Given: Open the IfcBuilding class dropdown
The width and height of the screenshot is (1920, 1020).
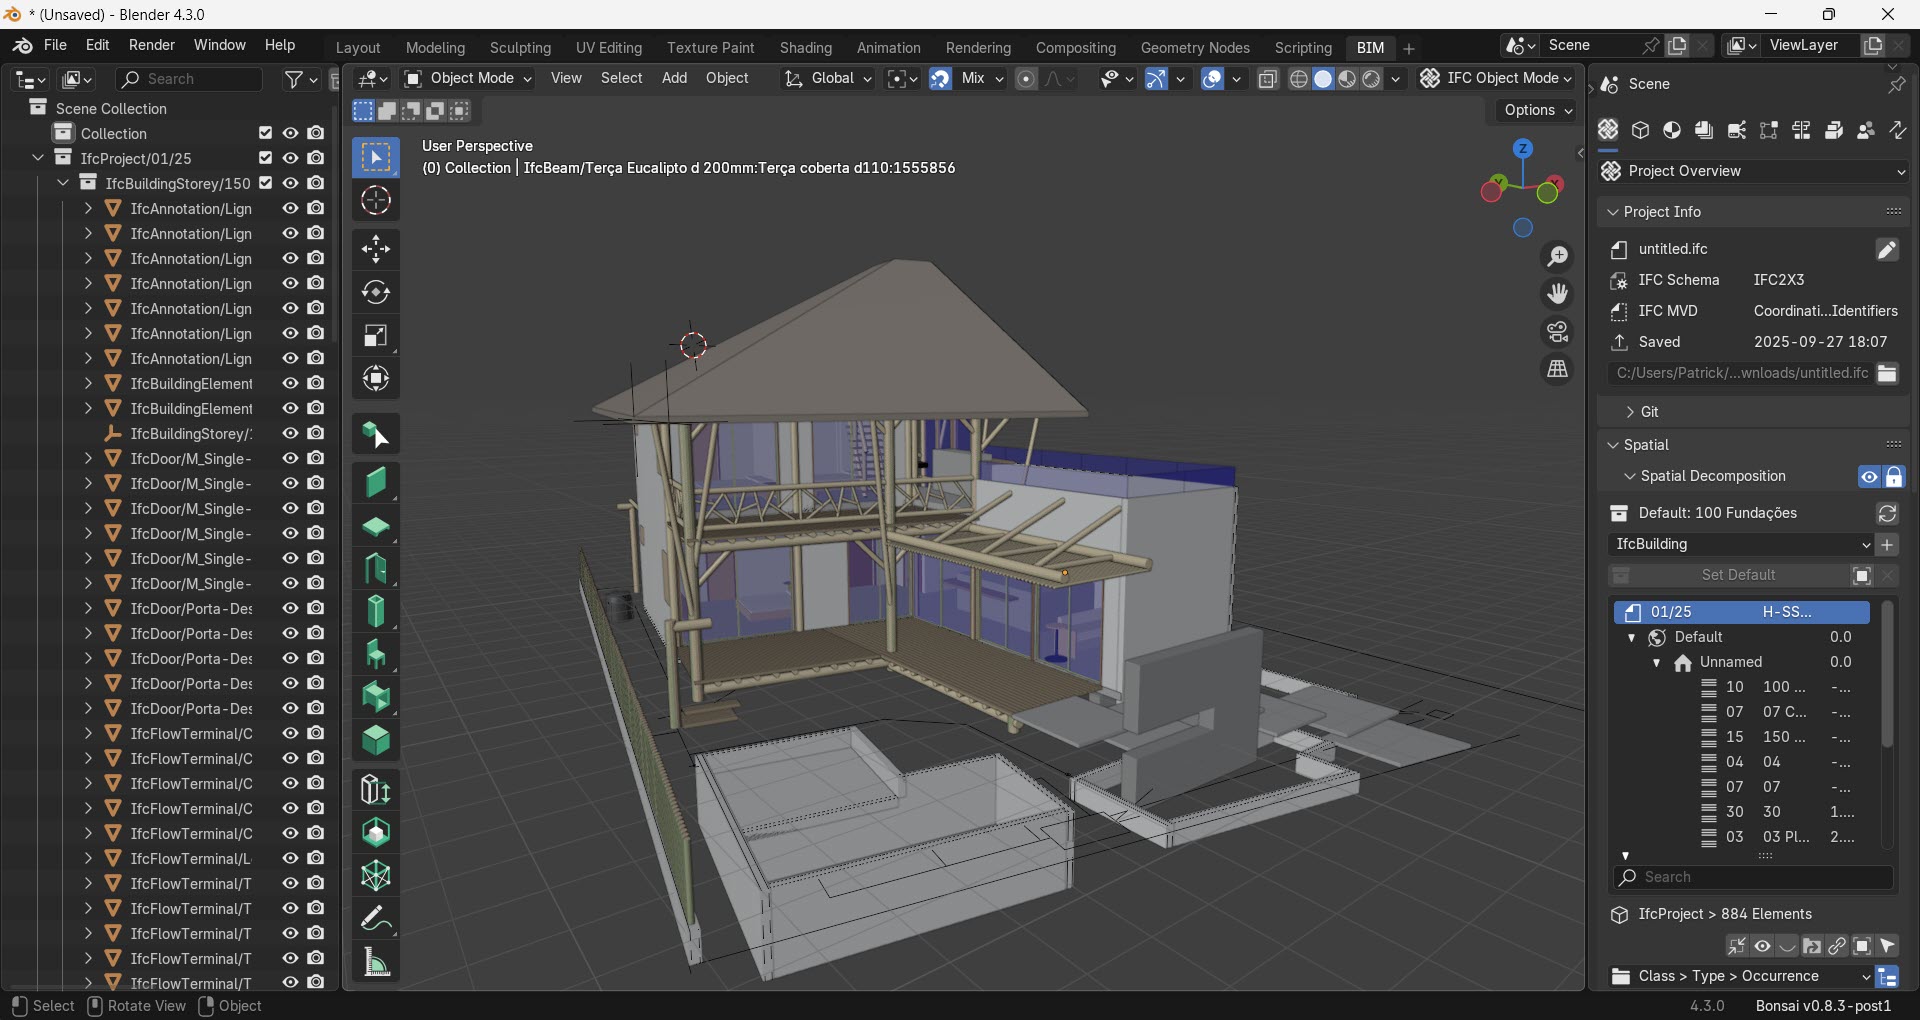Looking at the screenshot, I should (x=1742, y=545).
